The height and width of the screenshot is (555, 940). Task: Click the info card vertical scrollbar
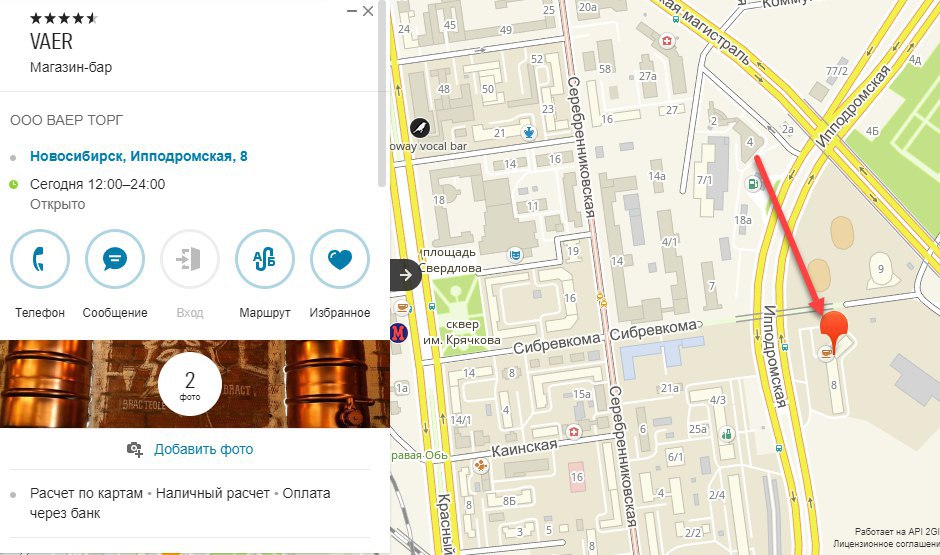[x=382, y=93]
